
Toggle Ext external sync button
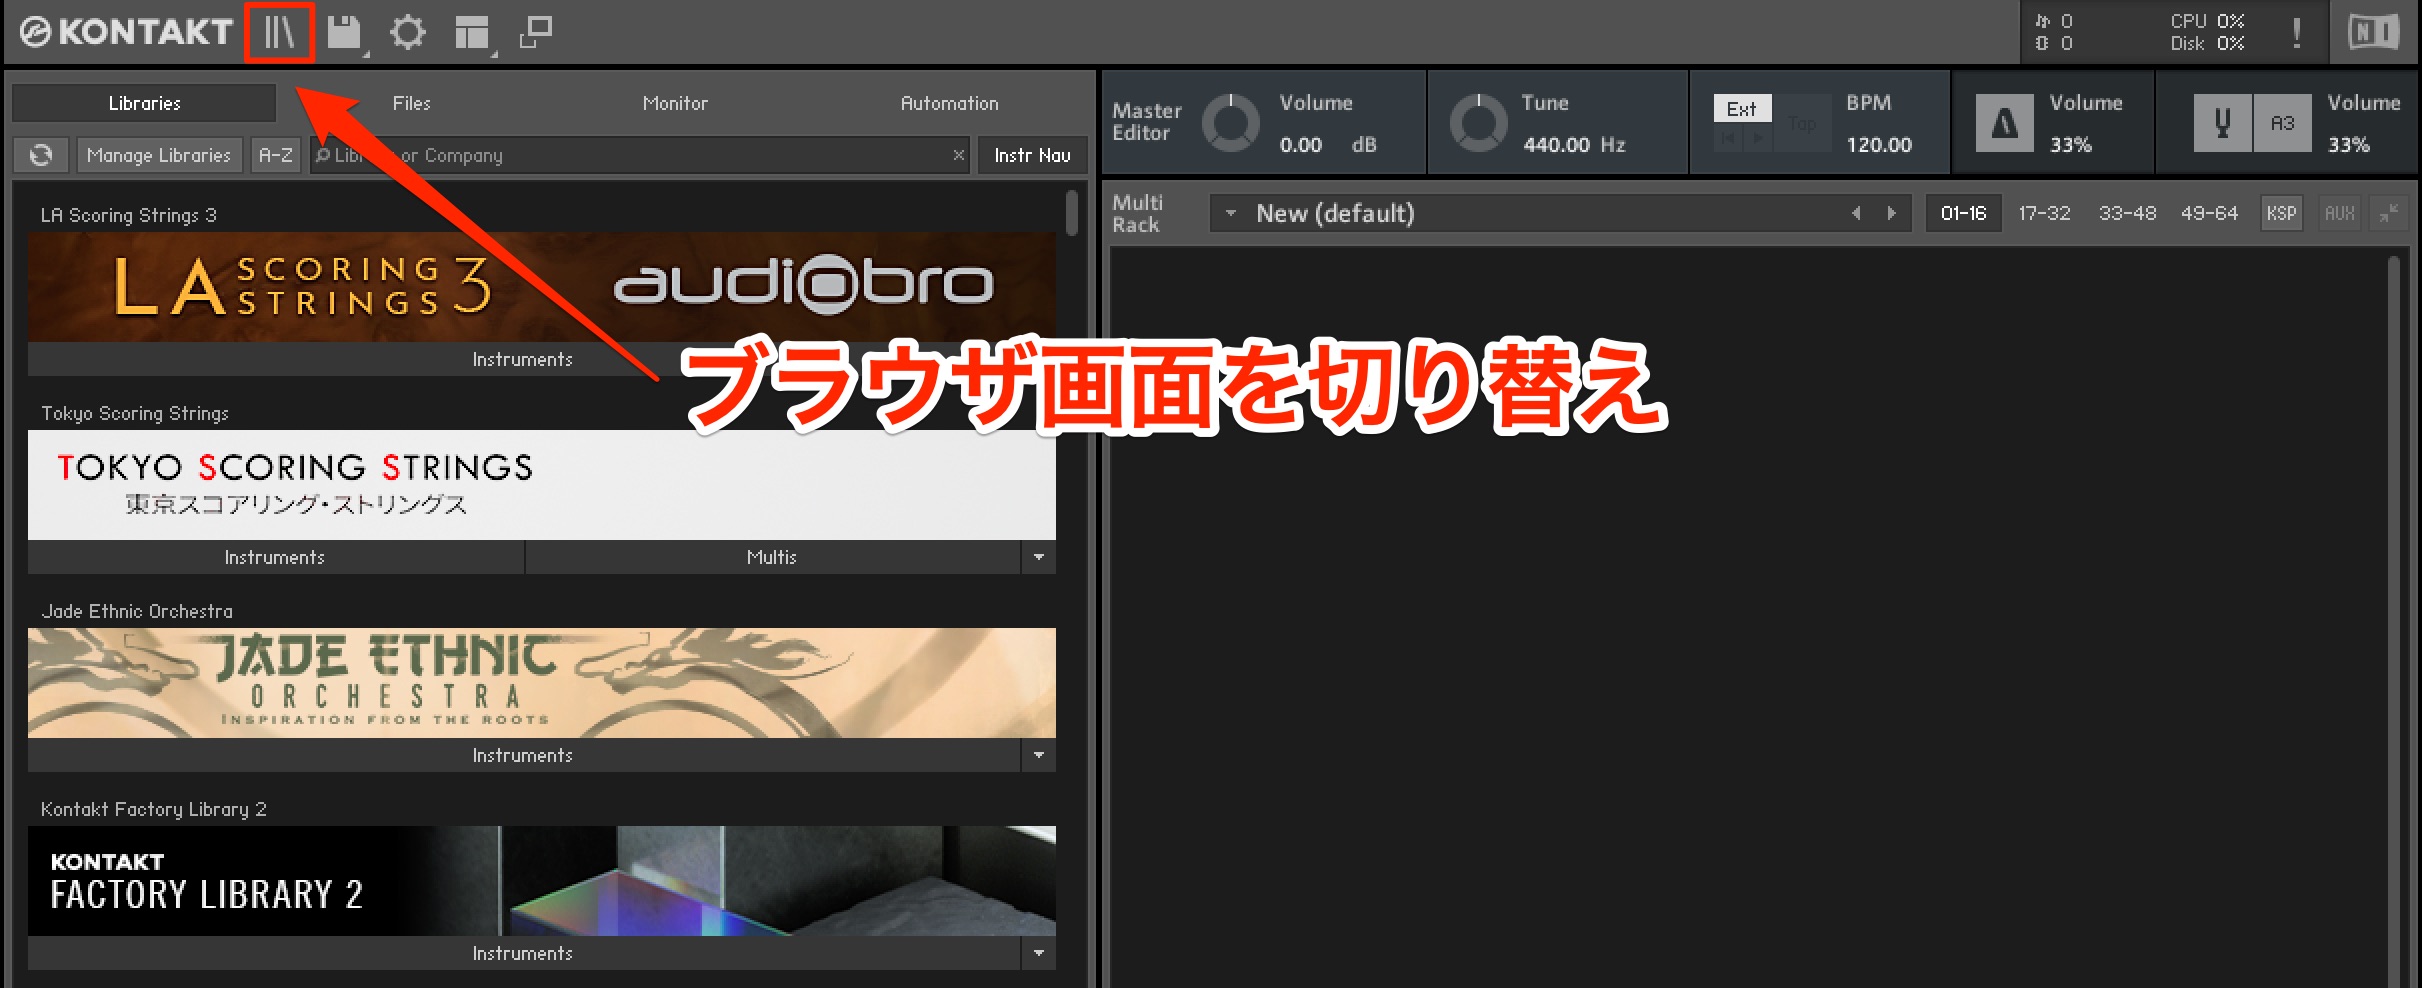[1742, 108]
